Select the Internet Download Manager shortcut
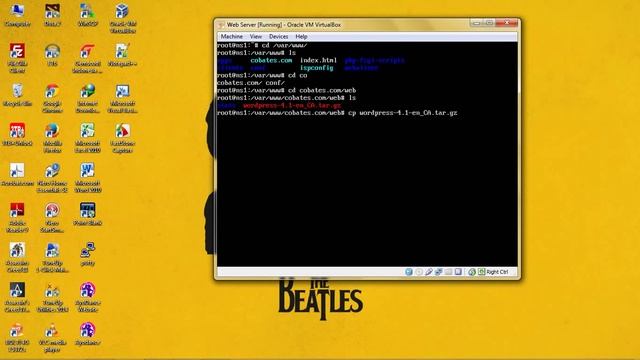This screenshot has height=360, width=640. (x=87, y=98)
